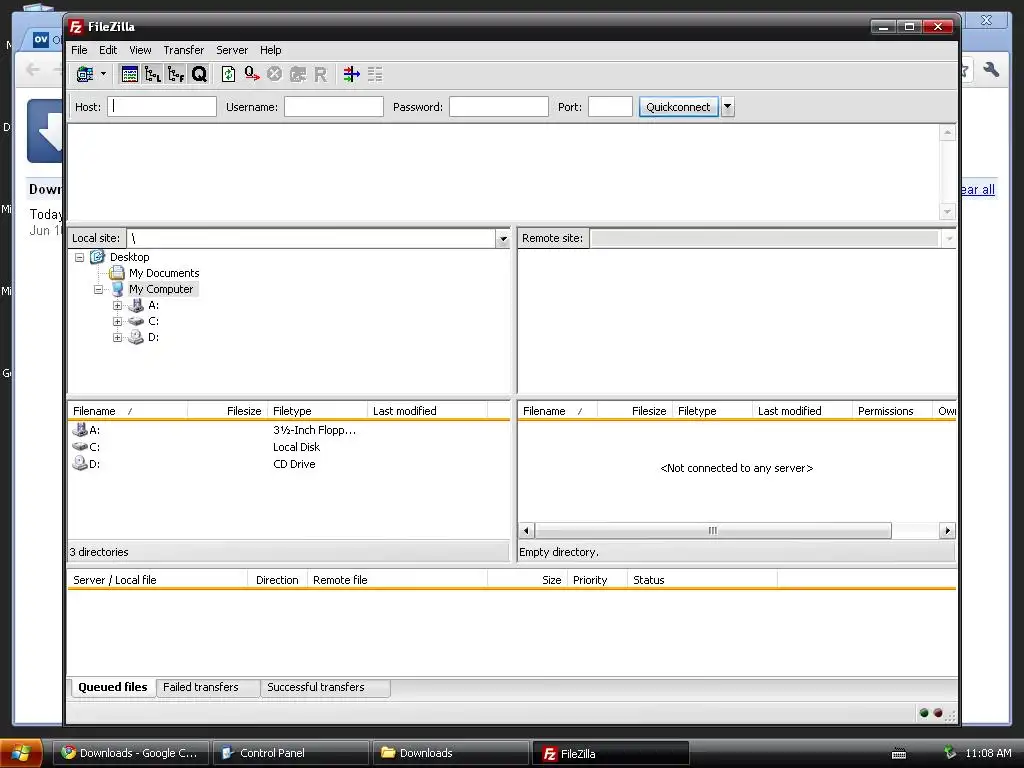Open the Help menu
1024x768 pixels.
pos(270,50)
